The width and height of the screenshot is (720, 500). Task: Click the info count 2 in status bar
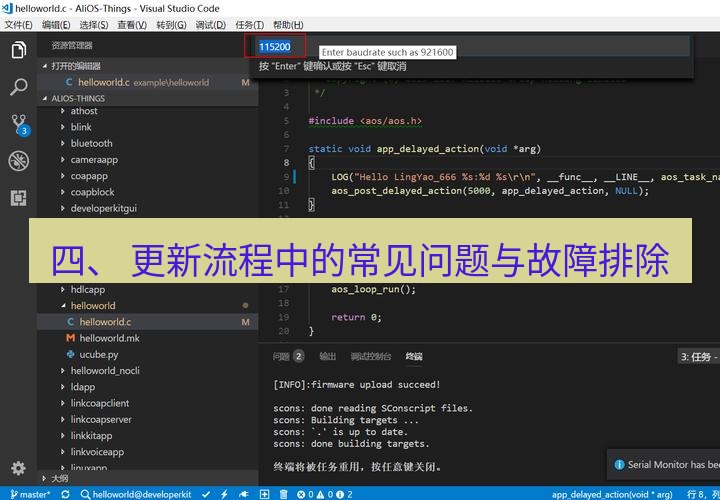[x=343, y=494]
